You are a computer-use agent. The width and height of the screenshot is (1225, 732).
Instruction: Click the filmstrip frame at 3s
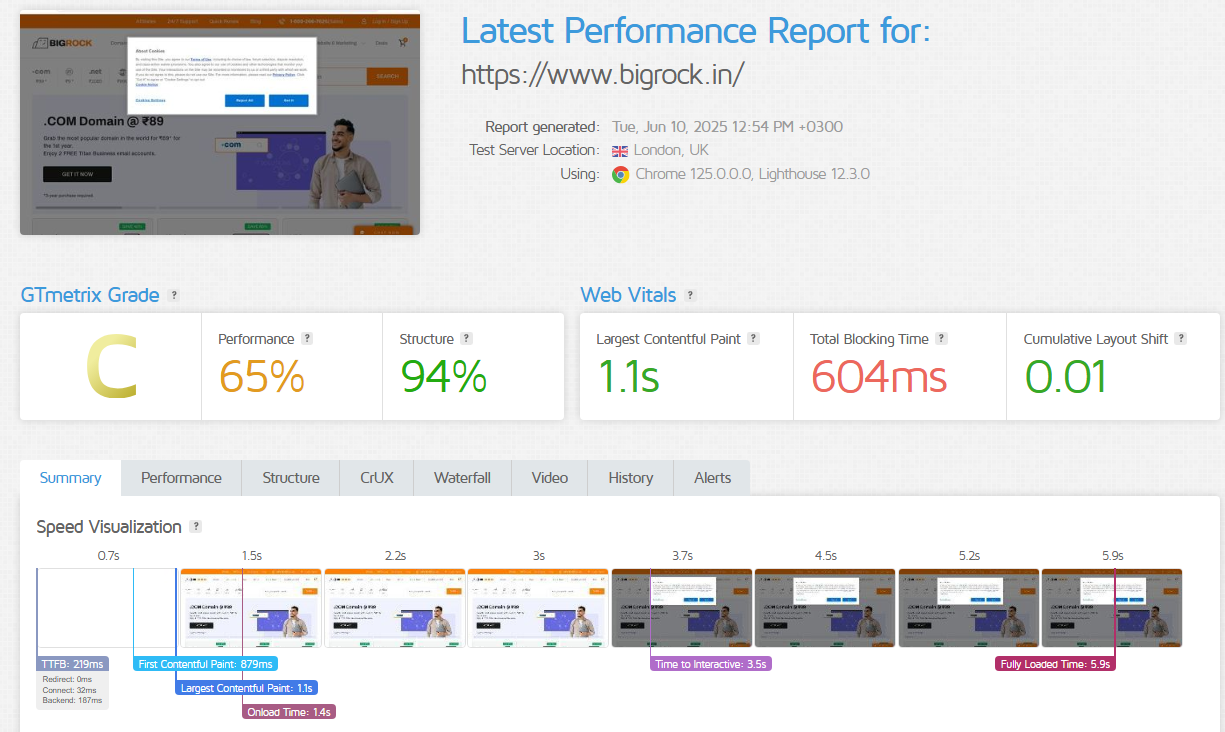[538, 608]
